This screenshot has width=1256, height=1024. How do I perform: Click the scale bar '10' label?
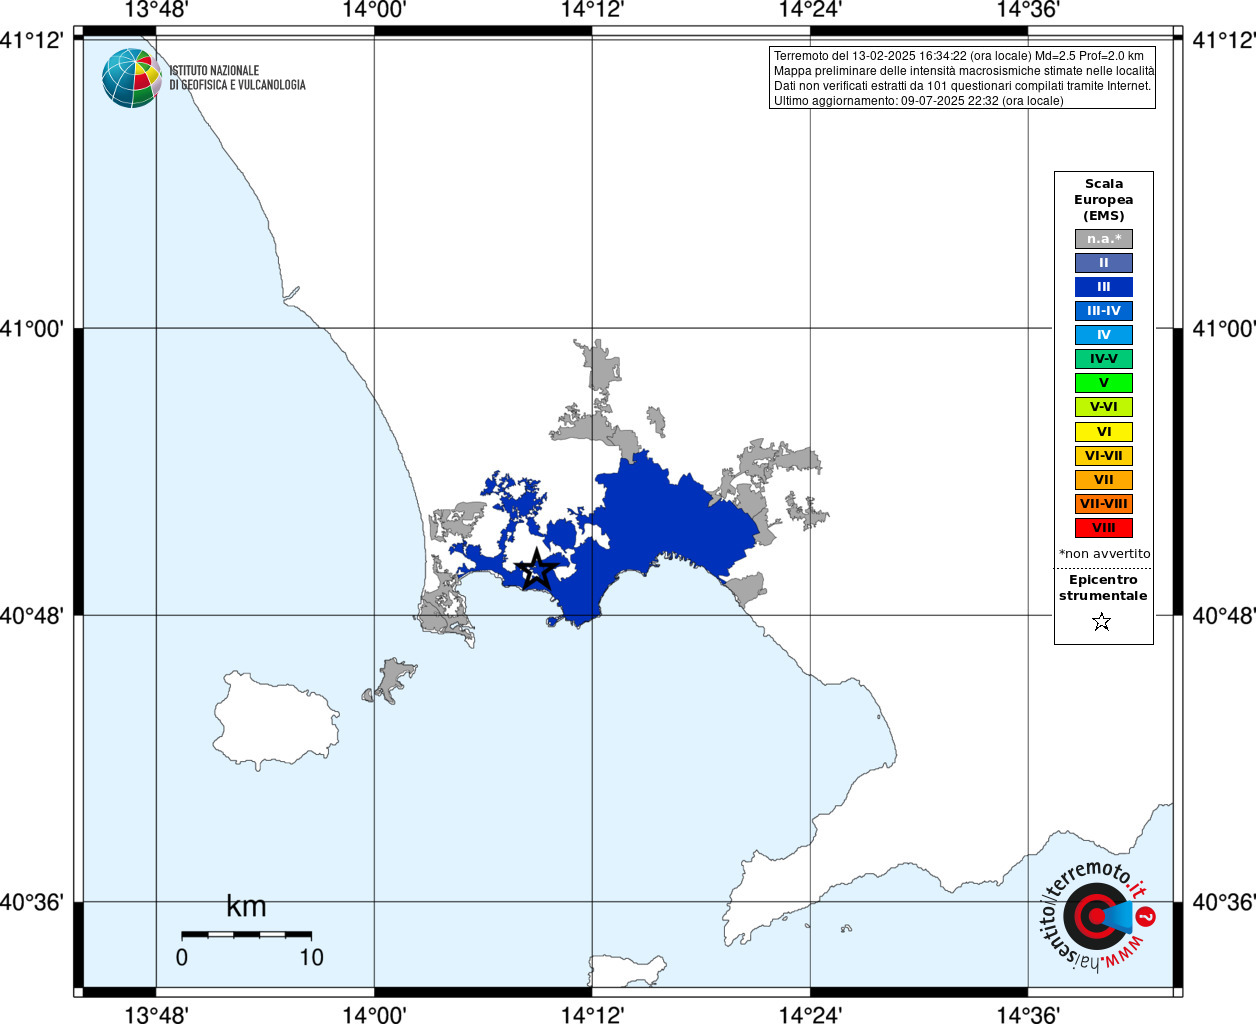tap(311, 957)
